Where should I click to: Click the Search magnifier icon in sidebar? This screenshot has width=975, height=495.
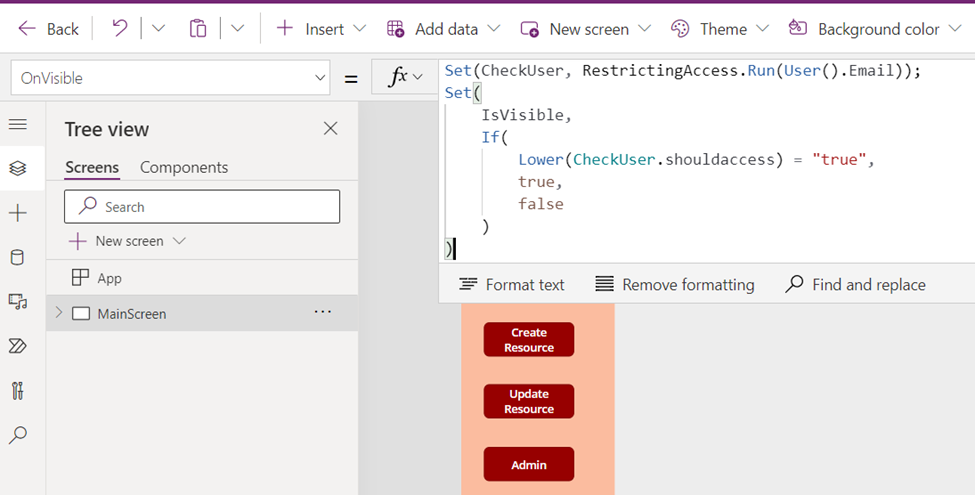coord(18,435)
